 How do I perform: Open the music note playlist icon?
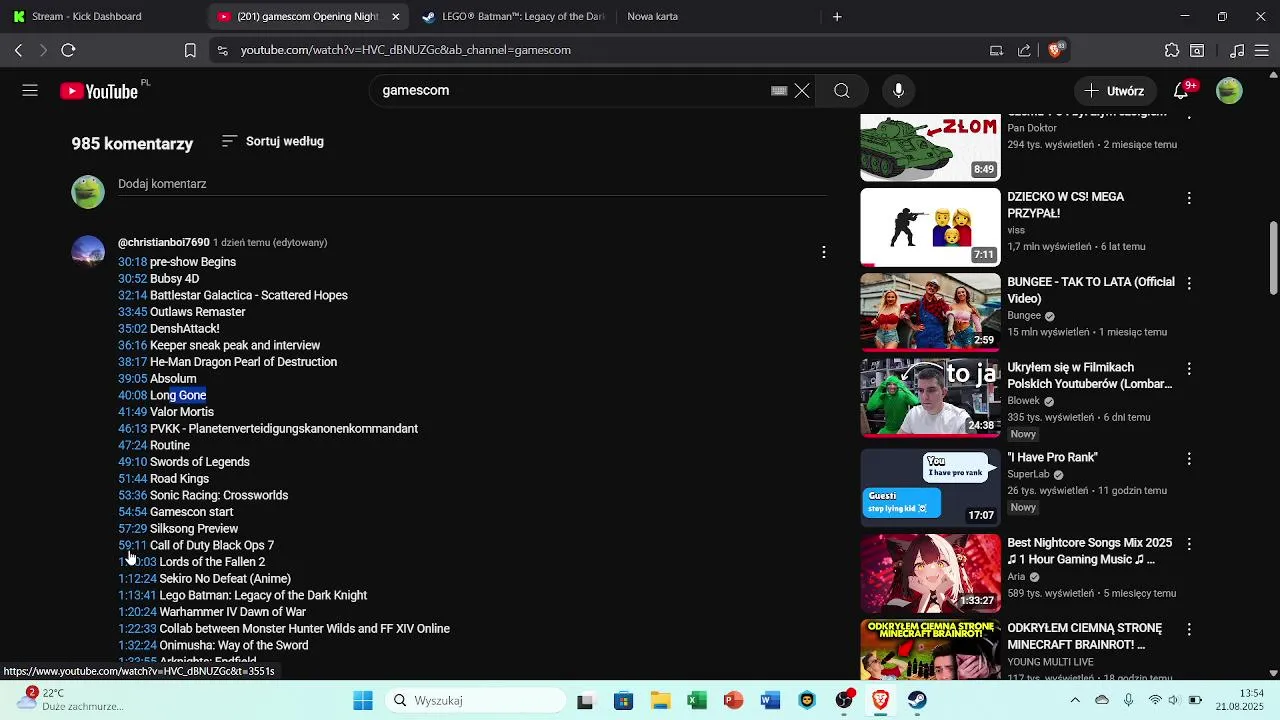1237,50
